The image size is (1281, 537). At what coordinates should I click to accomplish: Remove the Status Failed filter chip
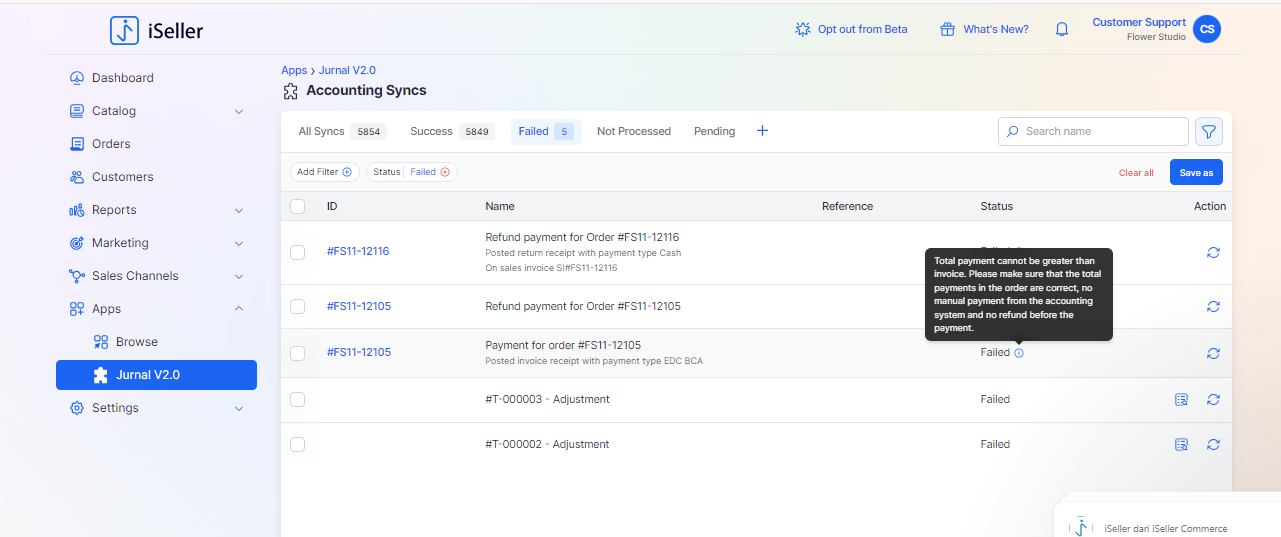click(445, 172)
